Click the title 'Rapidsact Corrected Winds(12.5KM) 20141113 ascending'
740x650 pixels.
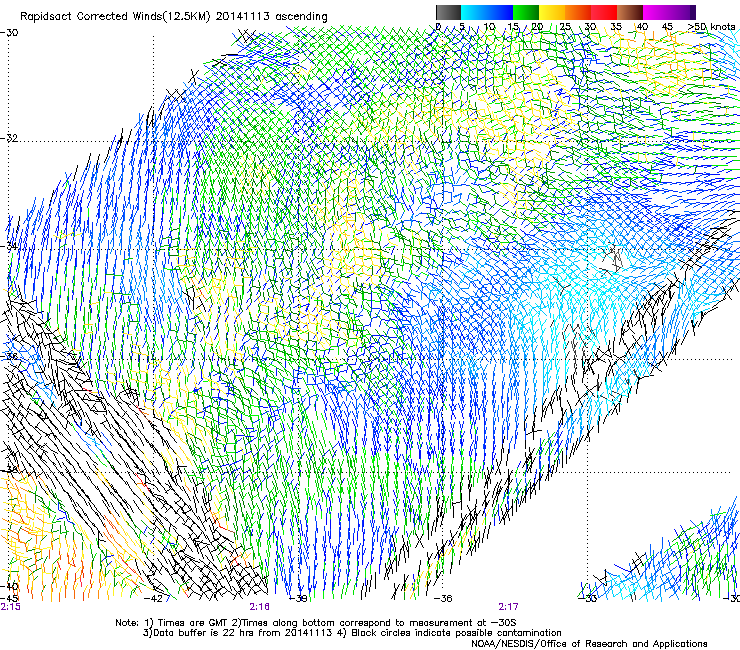(x=174, y=17)
